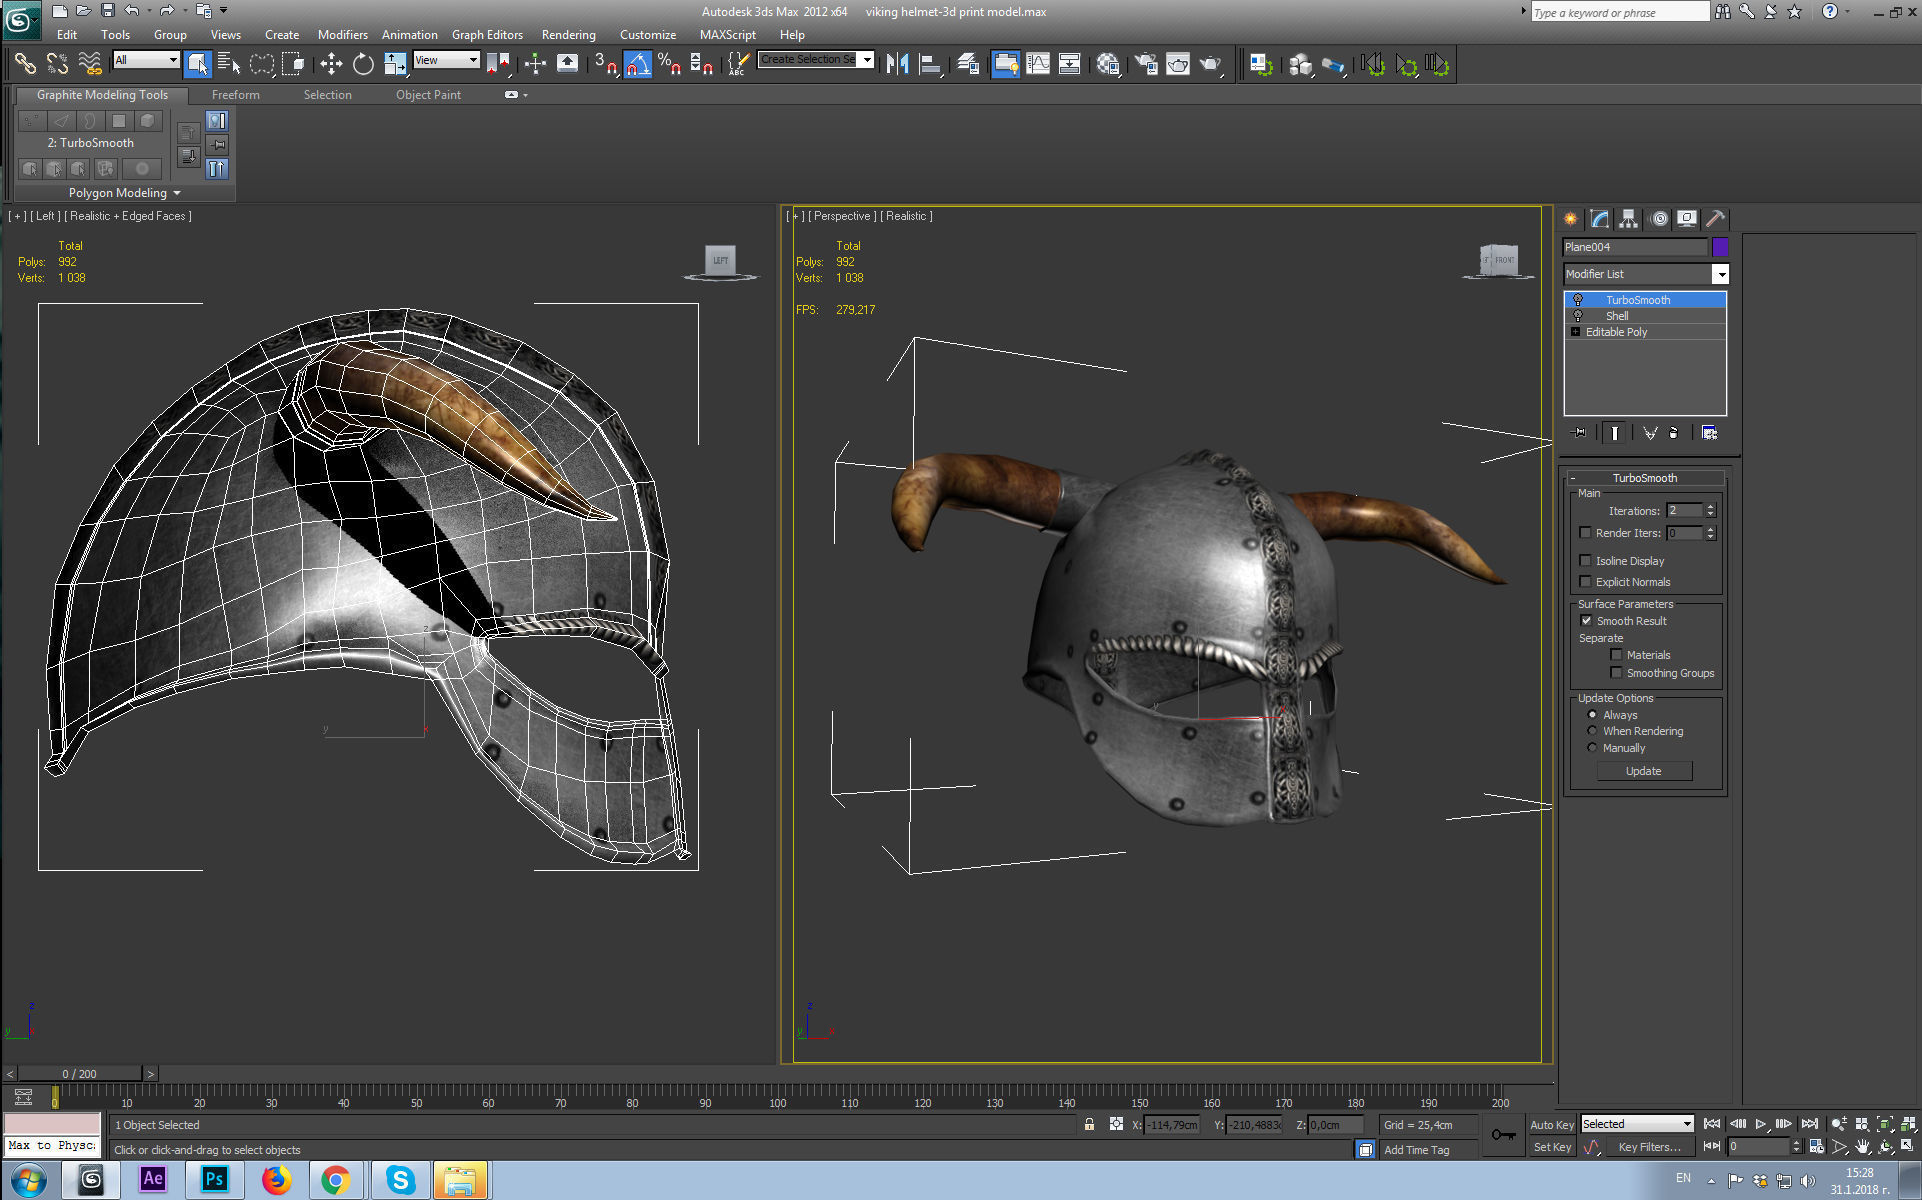This screenshot has height=1200, width=1922.
Task: Uncheck the Smooth Result checkbox
Action: pos(1586,621)
